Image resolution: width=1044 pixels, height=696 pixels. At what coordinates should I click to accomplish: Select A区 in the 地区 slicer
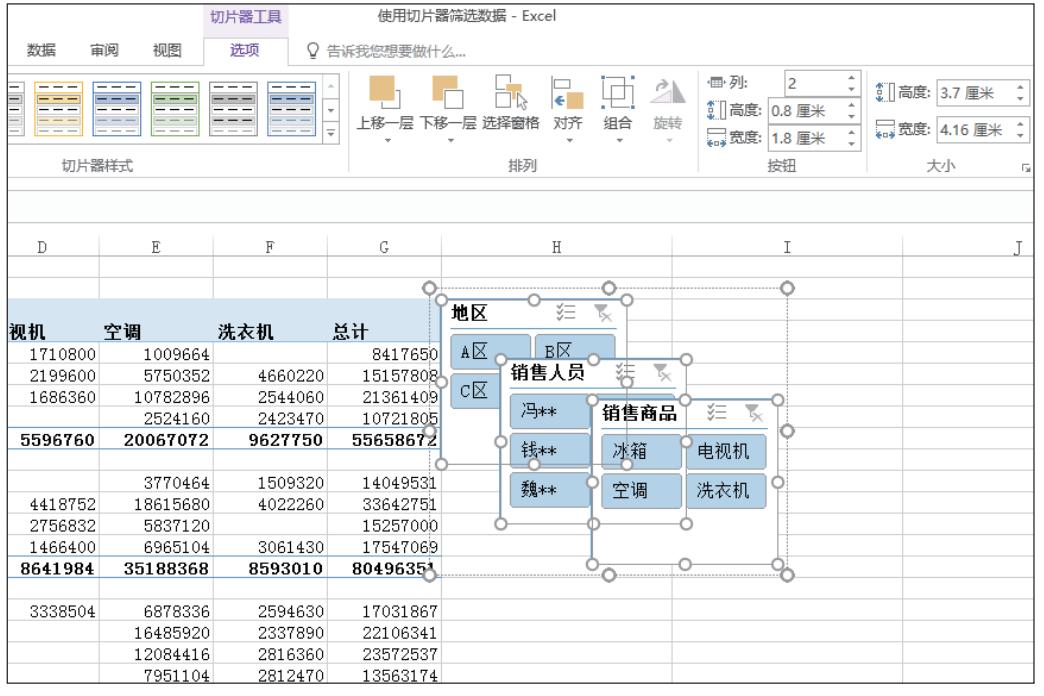(490, 351)
